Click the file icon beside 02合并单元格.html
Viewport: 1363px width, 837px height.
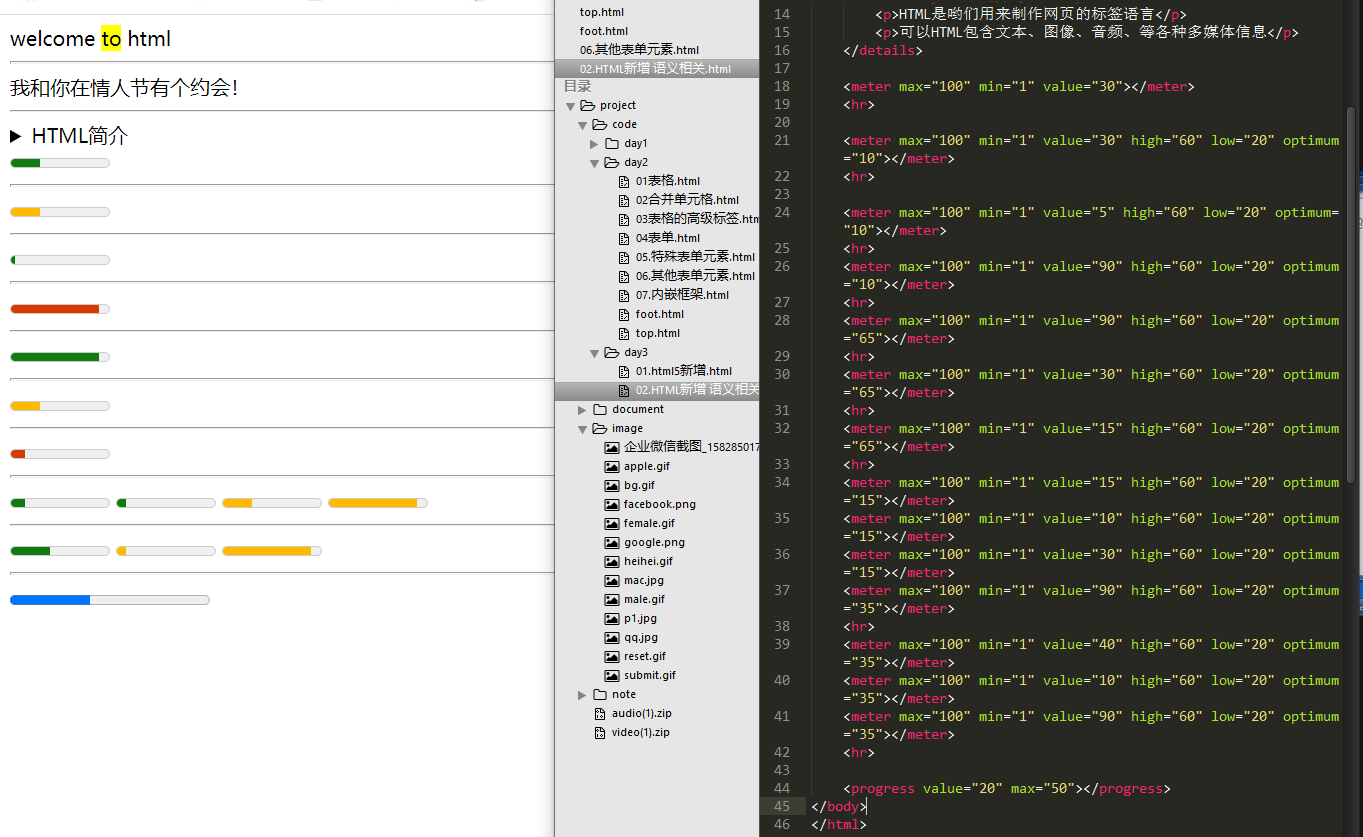pyautogui.click(x=624, y=200)
